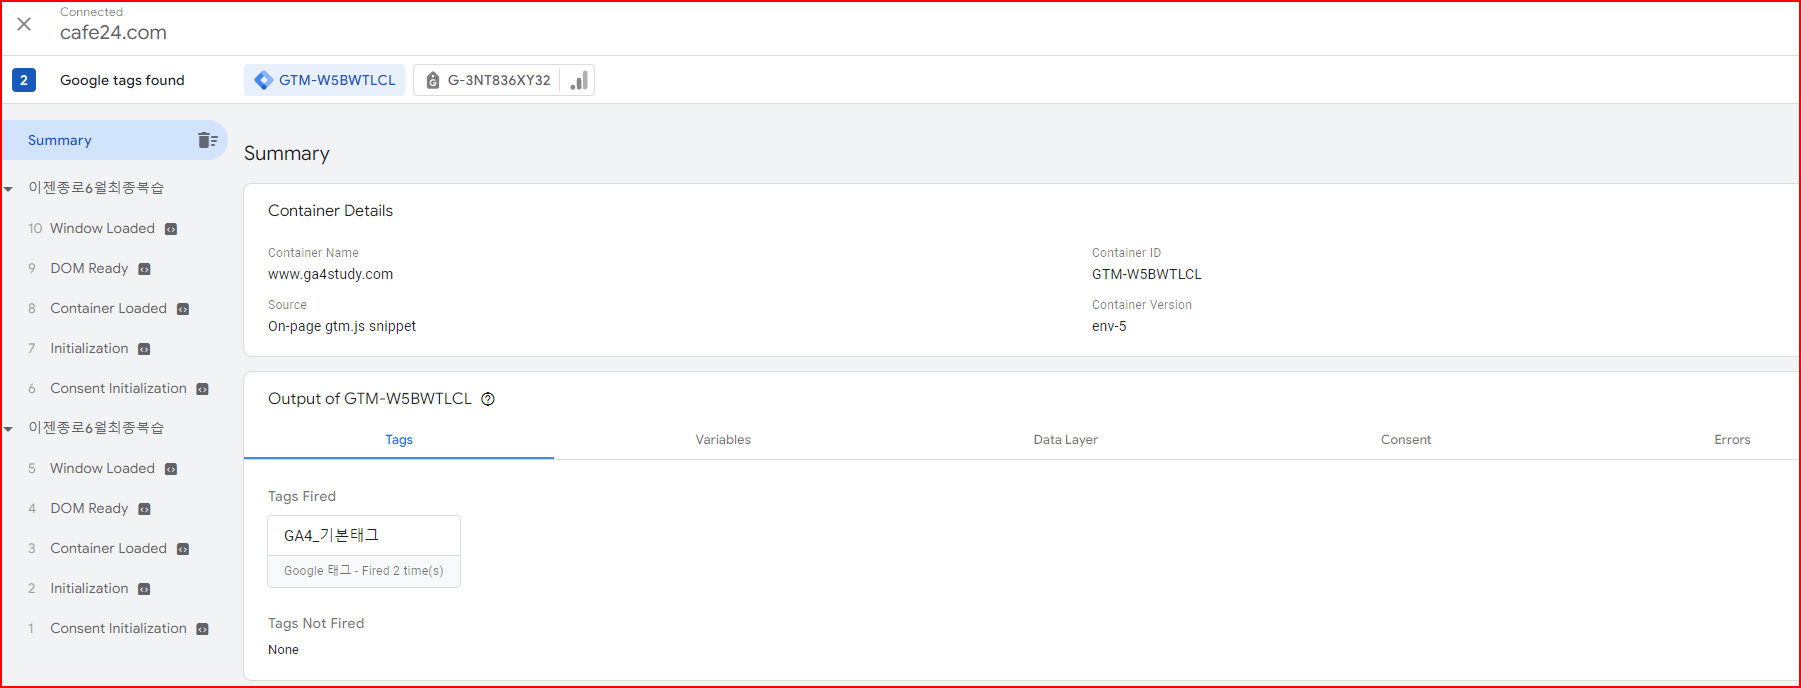Image resolution: width=1801 pixels, height=688 pixels.
Task: Click the code icon next to event 2 Initialization
Action: tap(144, 589)
